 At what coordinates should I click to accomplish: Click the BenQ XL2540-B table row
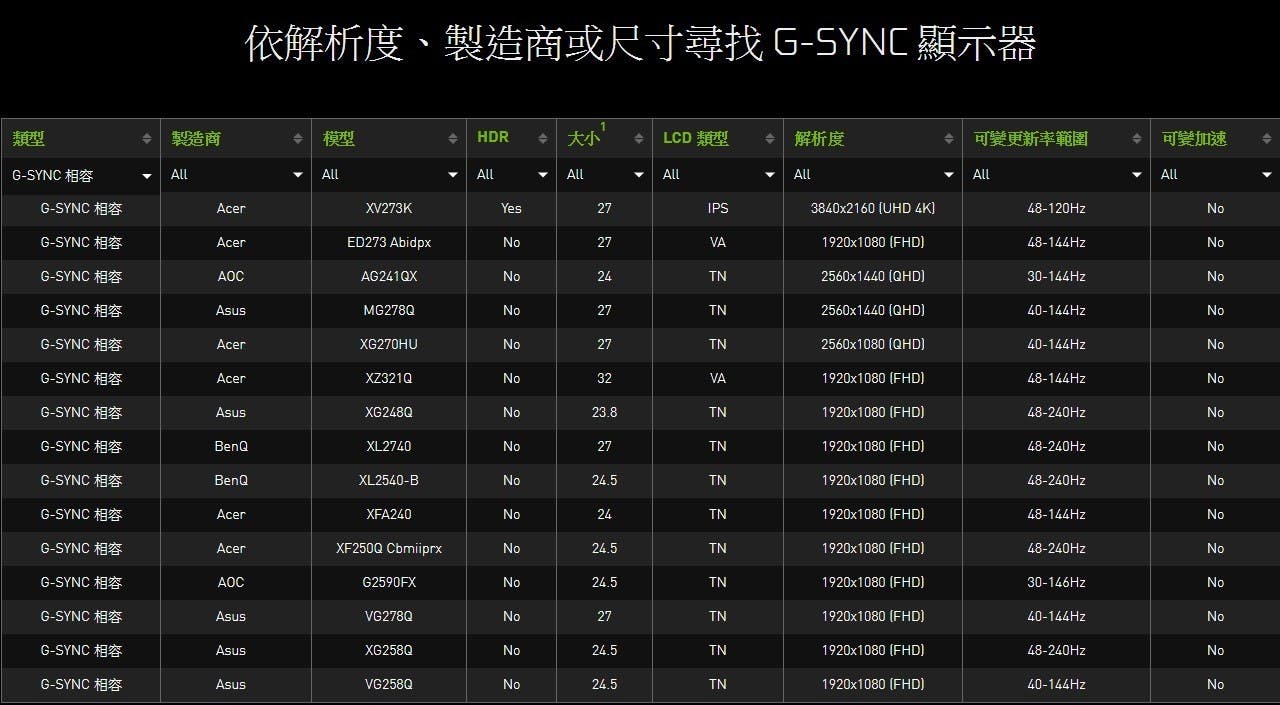(640, 481)
